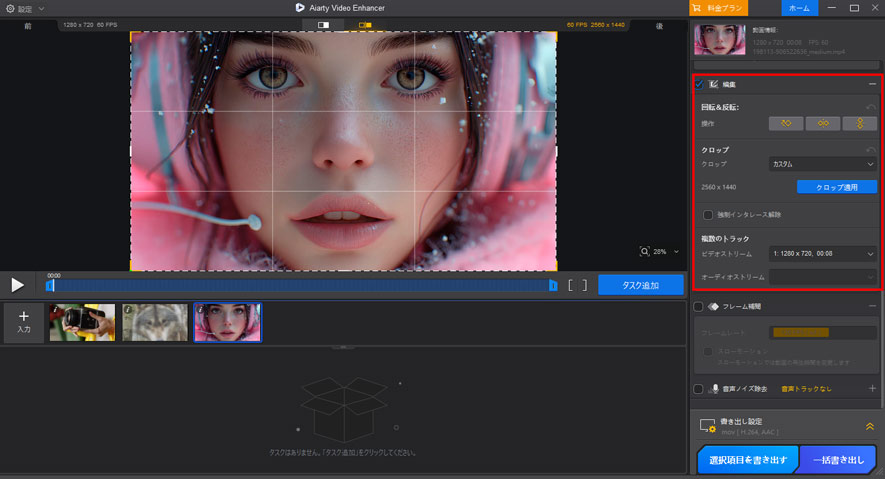Play the video preview
This screenshot has height=479, width=885.
coord(17,285)
